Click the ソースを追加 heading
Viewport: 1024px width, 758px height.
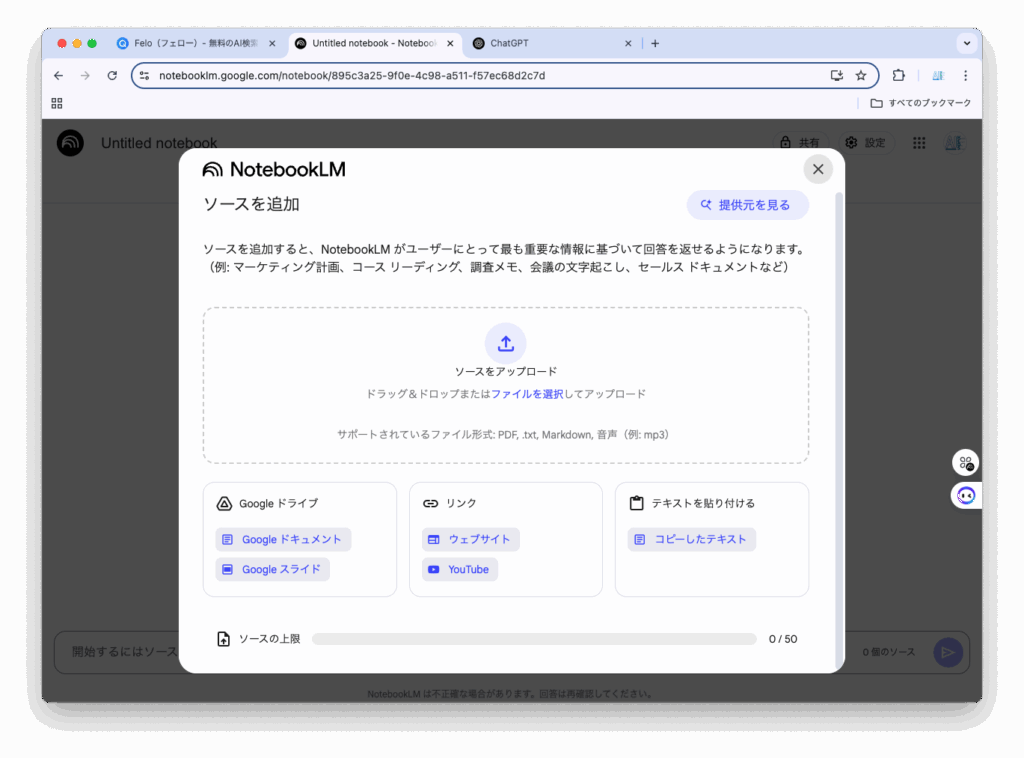pyautogui.click(x=251, y=204)
